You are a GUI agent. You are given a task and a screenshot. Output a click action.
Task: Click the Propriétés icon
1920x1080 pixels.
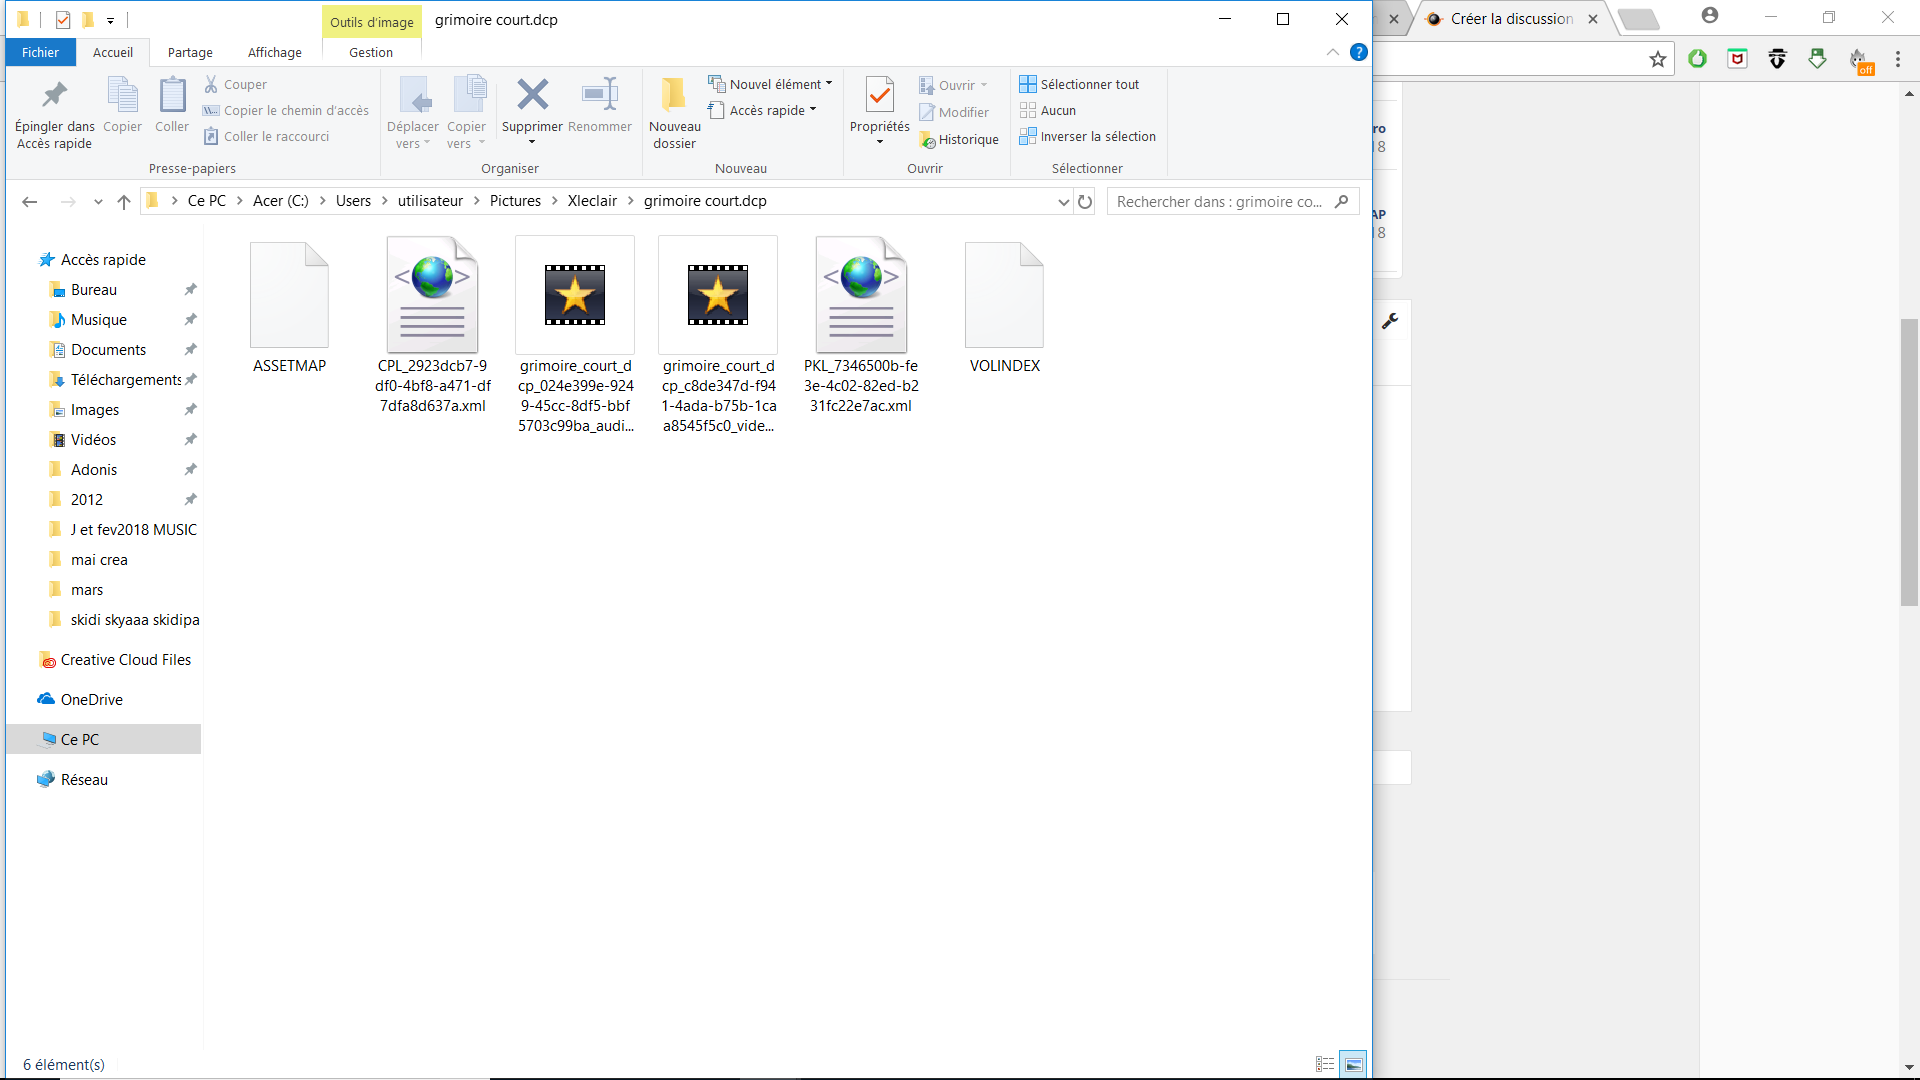coord(879,96)
